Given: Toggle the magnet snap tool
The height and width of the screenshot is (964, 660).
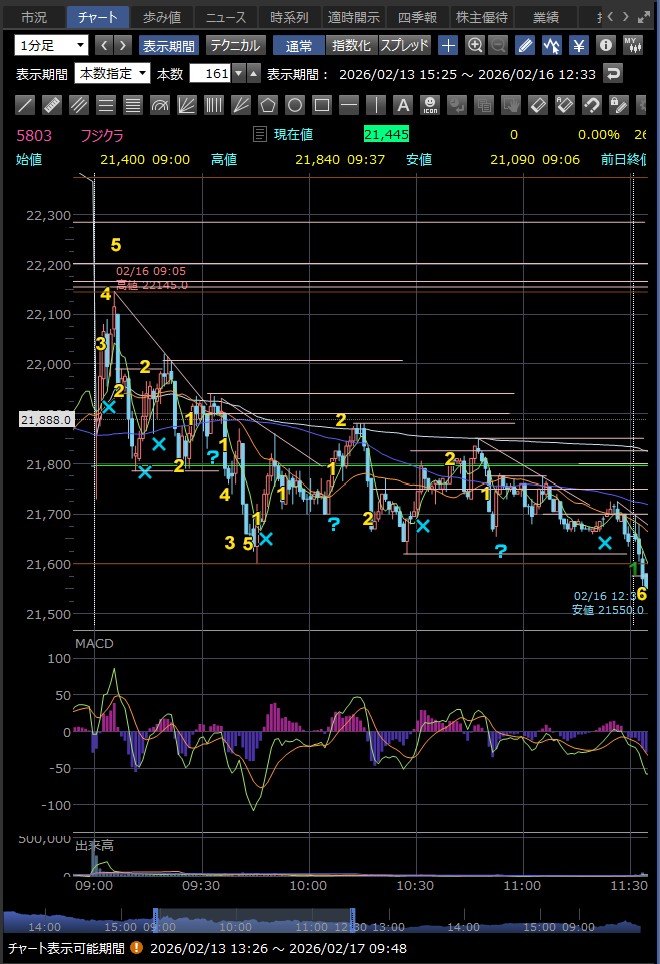Looking at the screenshot, I should coord(592,105).
